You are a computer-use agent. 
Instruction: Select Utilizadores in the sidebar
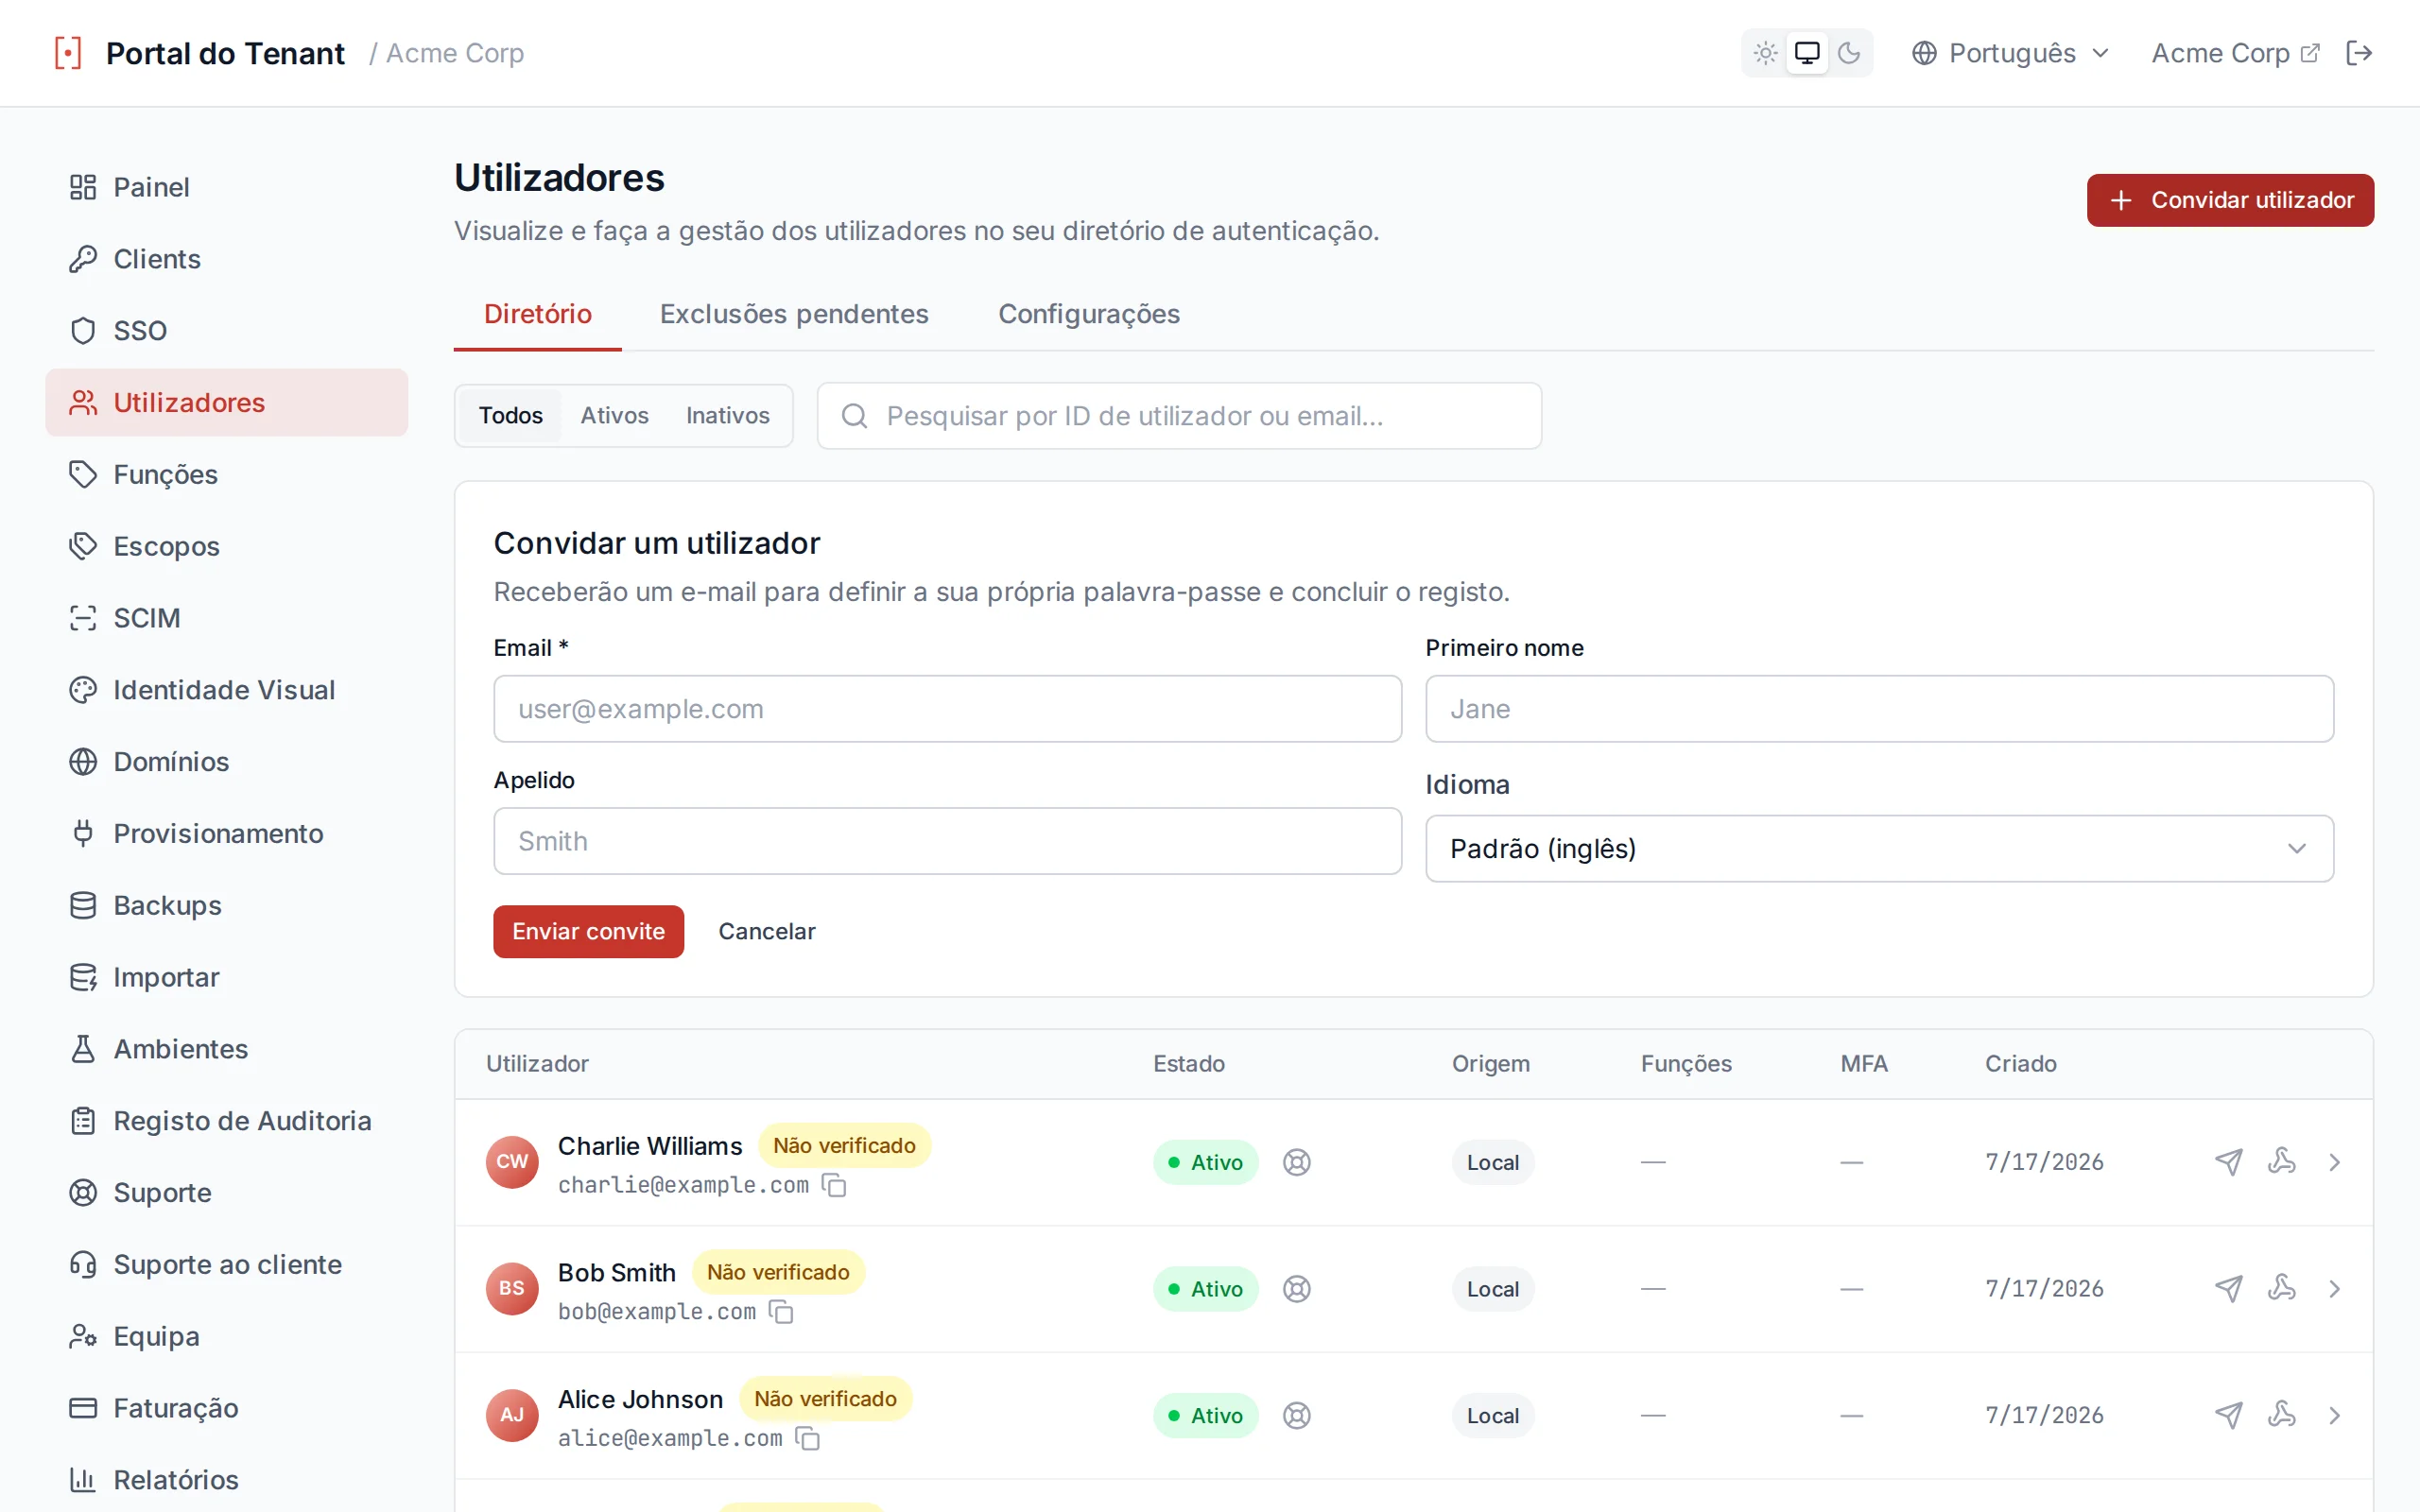(x=227, y=402)
